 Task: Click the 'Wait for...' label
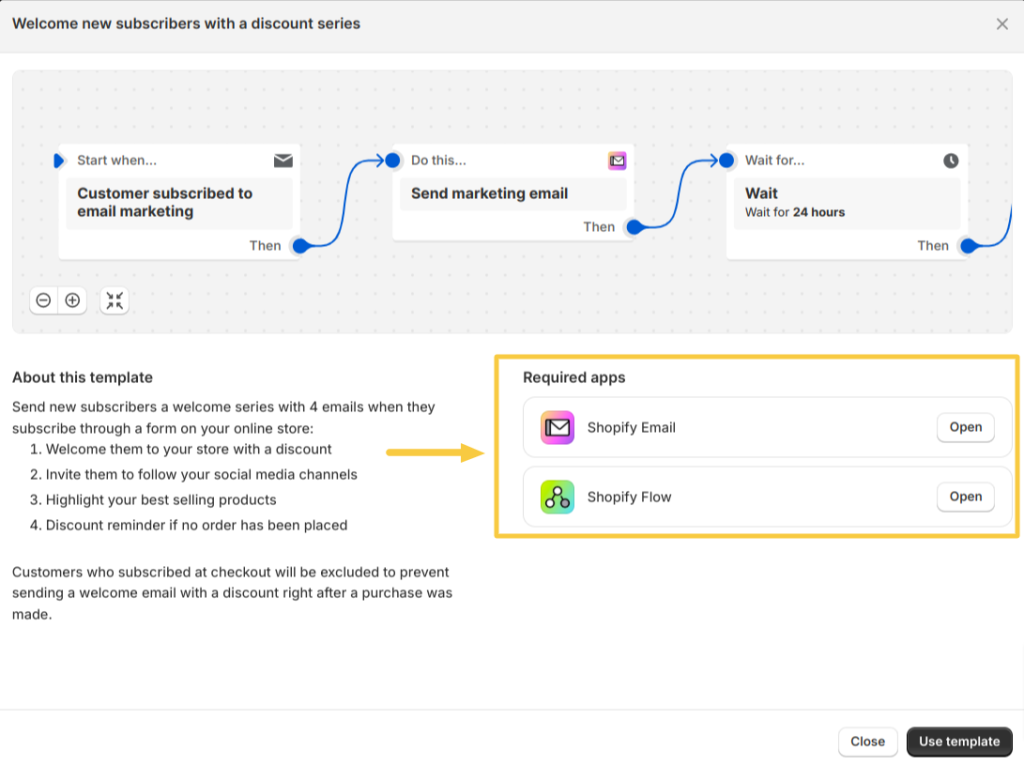point(775,161)
